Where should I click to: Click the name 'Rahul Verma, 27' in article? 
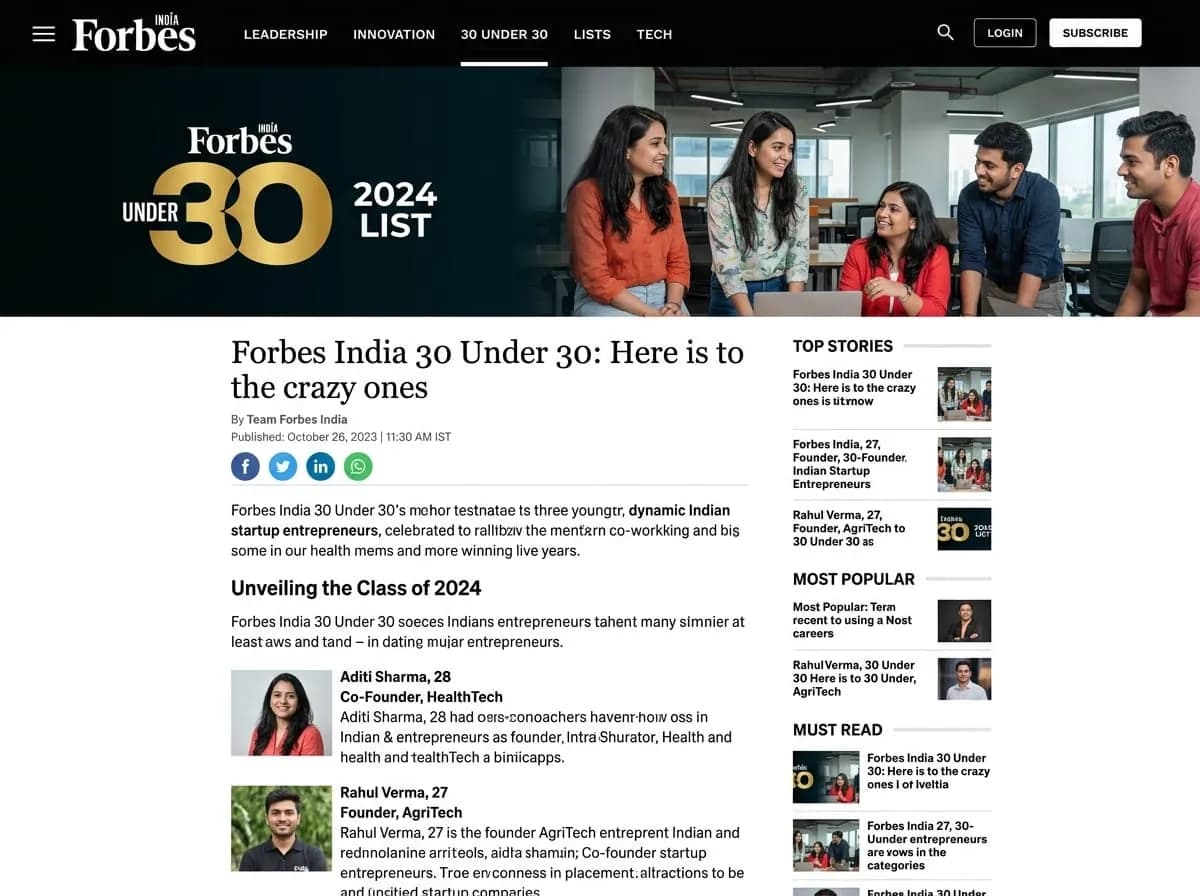point(394,793)
